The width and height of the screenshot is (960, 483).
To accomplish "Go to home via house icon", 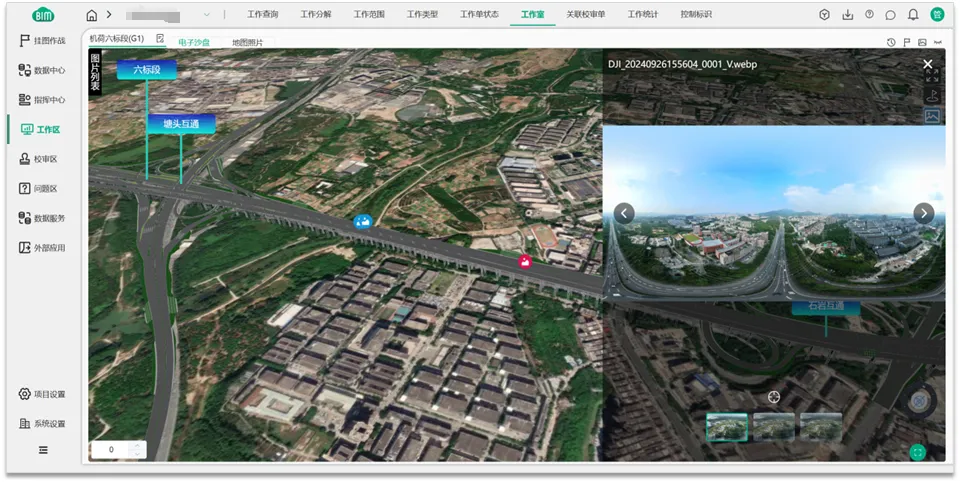I will (92, 15).
